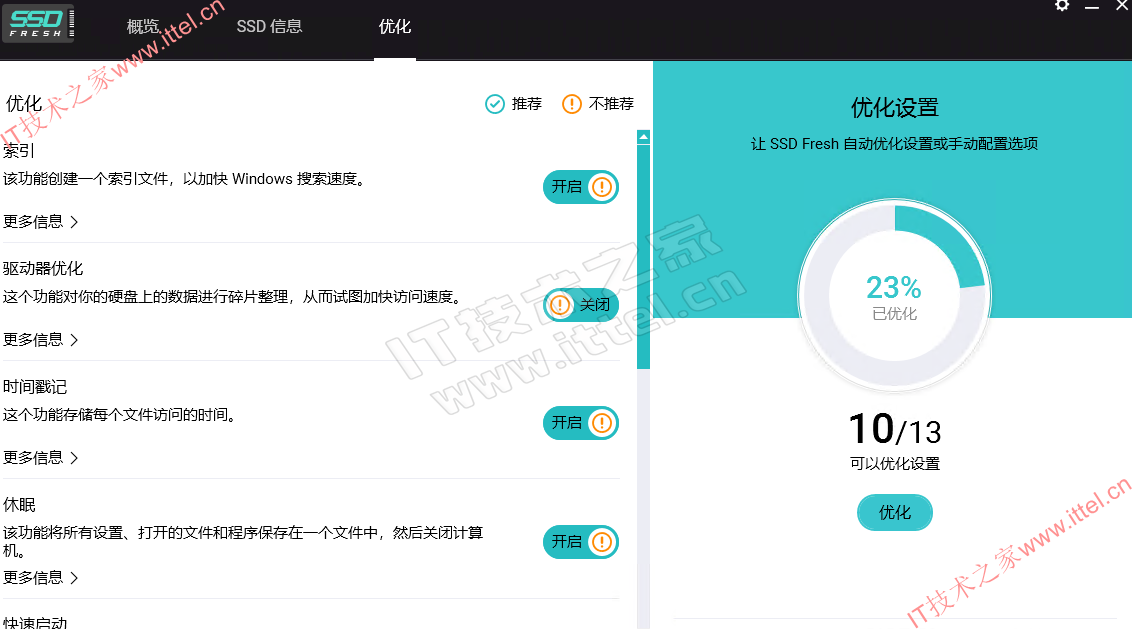Click the 可以优化设置 label

click(x=894, y=464)
